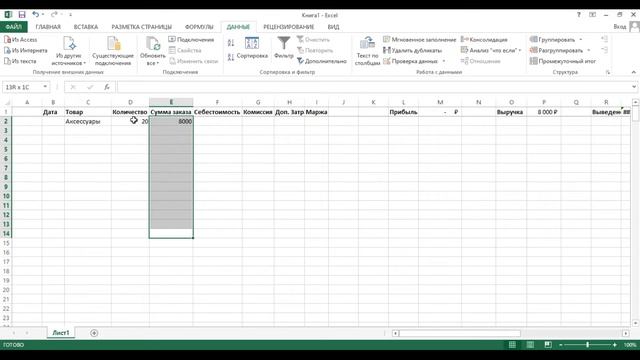Viewport: 640px width, 360px height.
Task: Run Мгновенное заполнение
Action: pyautogui.click(x=419, y=40)
